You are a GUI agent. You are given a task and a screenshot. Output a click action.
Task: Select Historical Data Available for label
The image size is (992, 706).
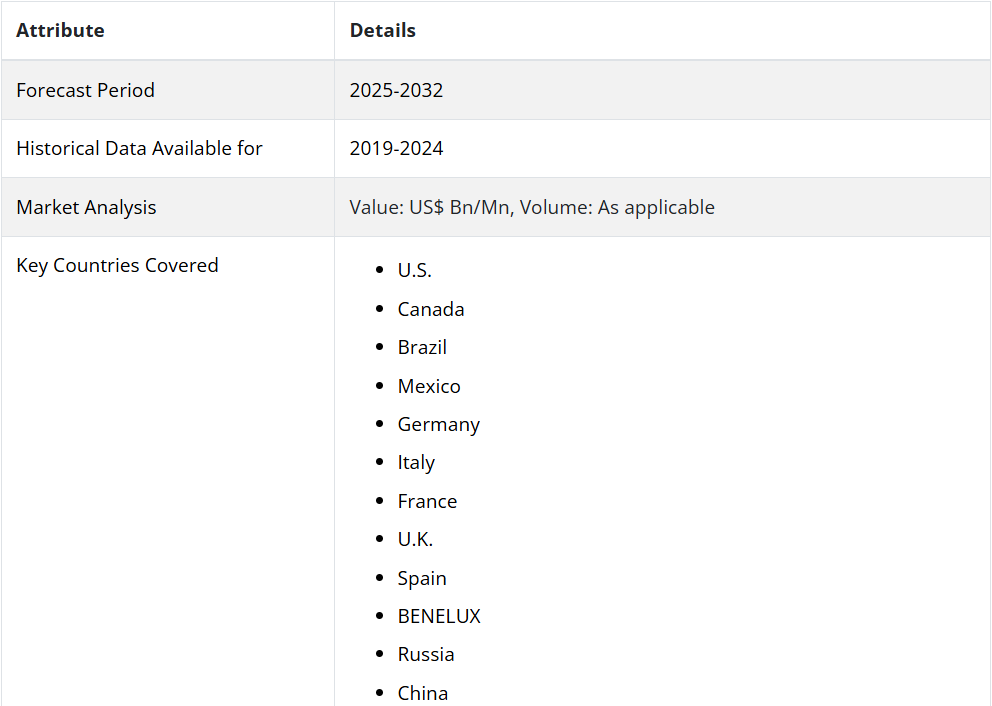tap(139, 149)
